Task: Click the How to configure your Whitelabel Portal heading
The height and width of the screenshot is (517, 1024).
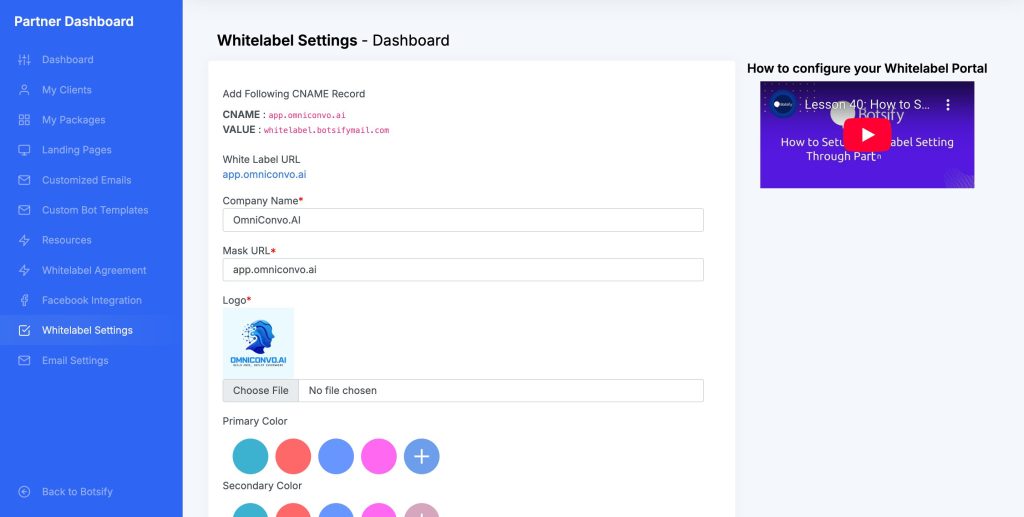Action: tap(867, 69)
